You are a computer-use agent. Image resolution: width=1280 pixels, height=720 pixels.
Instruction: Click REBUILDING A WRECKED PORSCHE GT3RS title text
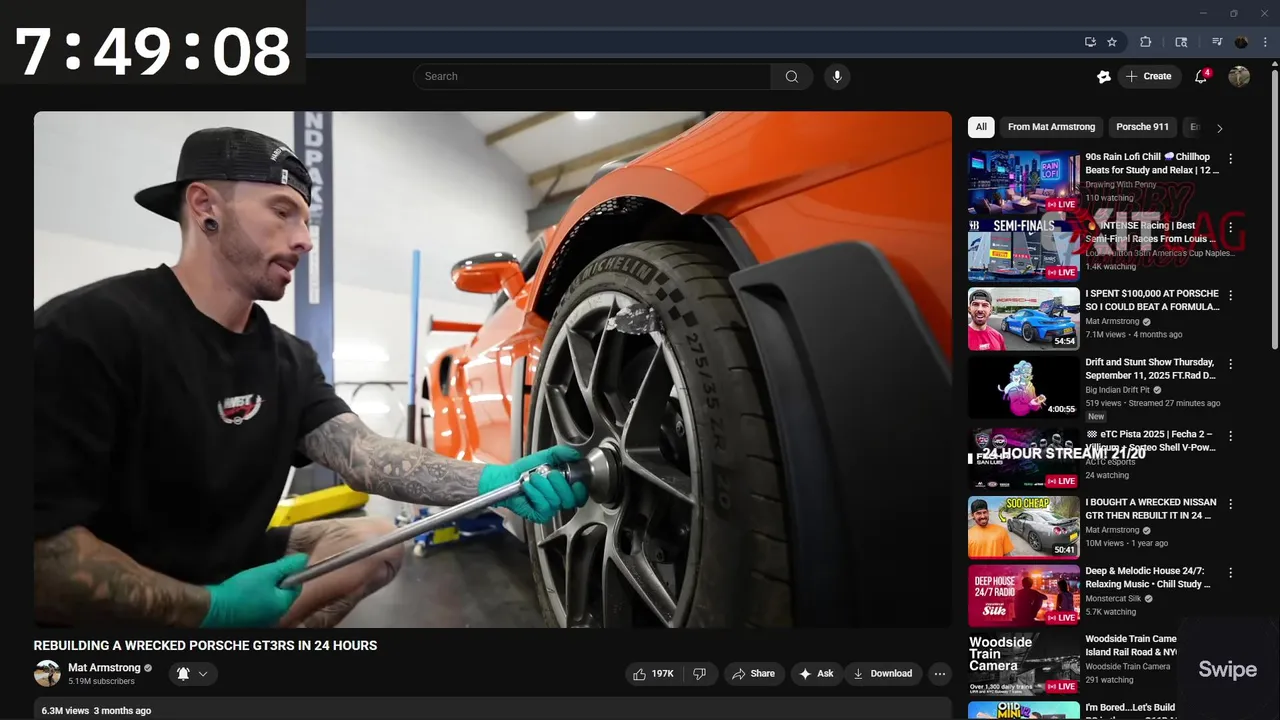click(205, 646)
